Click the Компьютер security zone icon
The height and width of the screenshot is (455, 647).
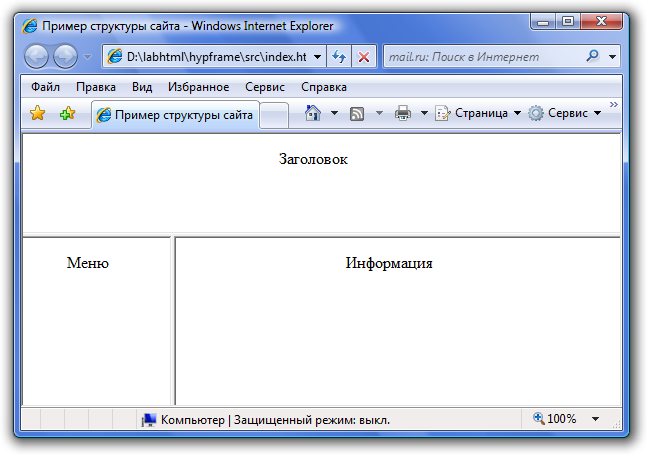click(x=149, y=420)
